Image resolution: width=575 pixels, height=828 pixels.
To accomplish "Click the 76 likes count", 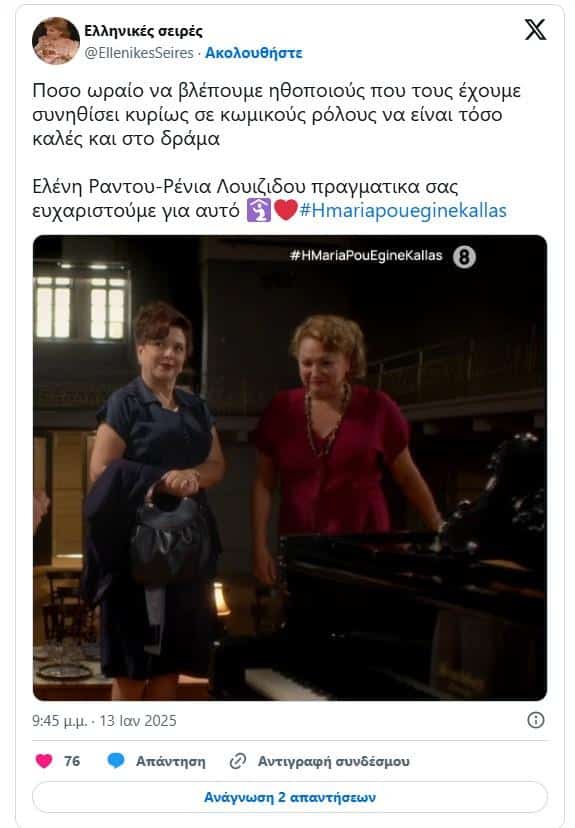I will 72,761.
